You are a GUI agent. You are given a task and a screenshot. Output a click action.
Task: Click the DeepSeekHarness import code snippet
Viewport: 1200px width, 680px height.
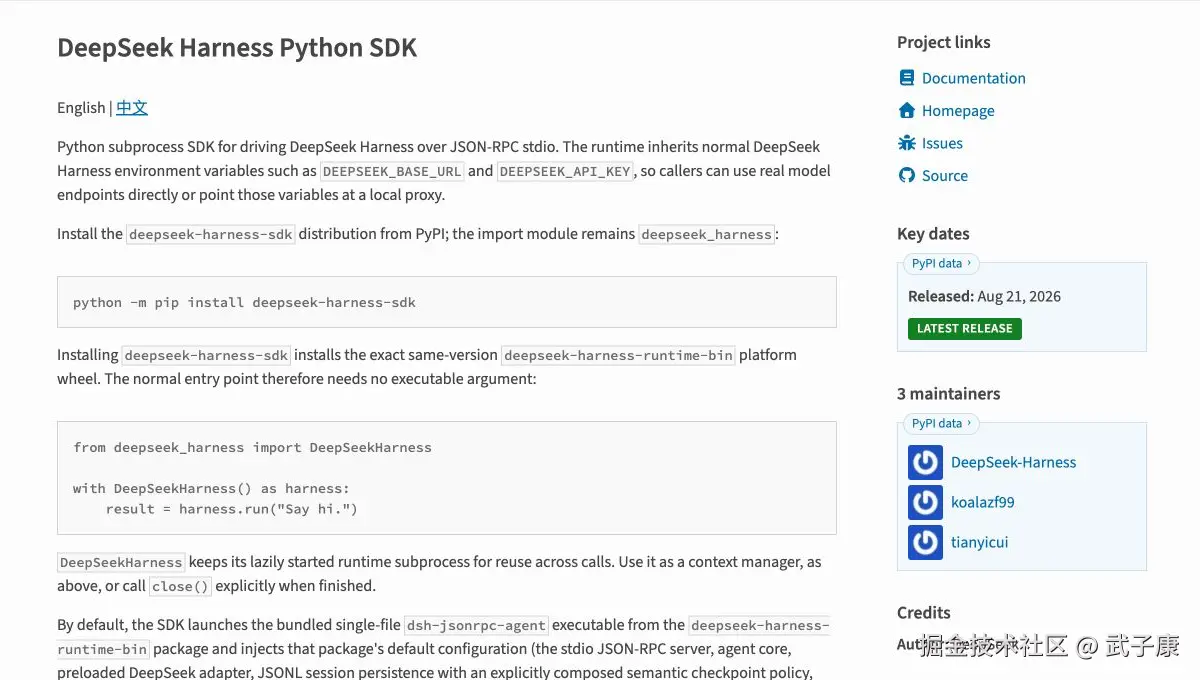pos(446,478)
